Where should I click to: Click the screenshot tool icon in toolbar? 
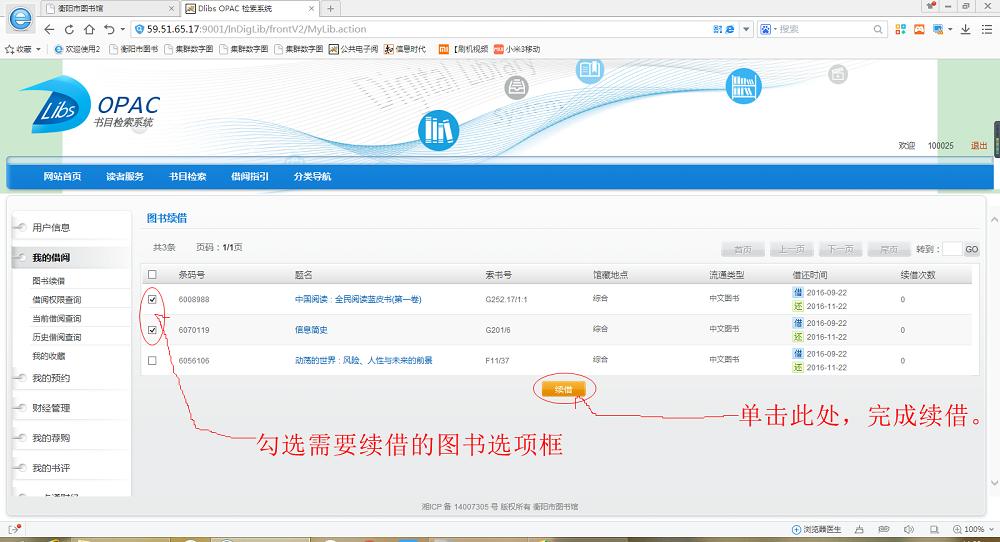click(x=938, y=29)
